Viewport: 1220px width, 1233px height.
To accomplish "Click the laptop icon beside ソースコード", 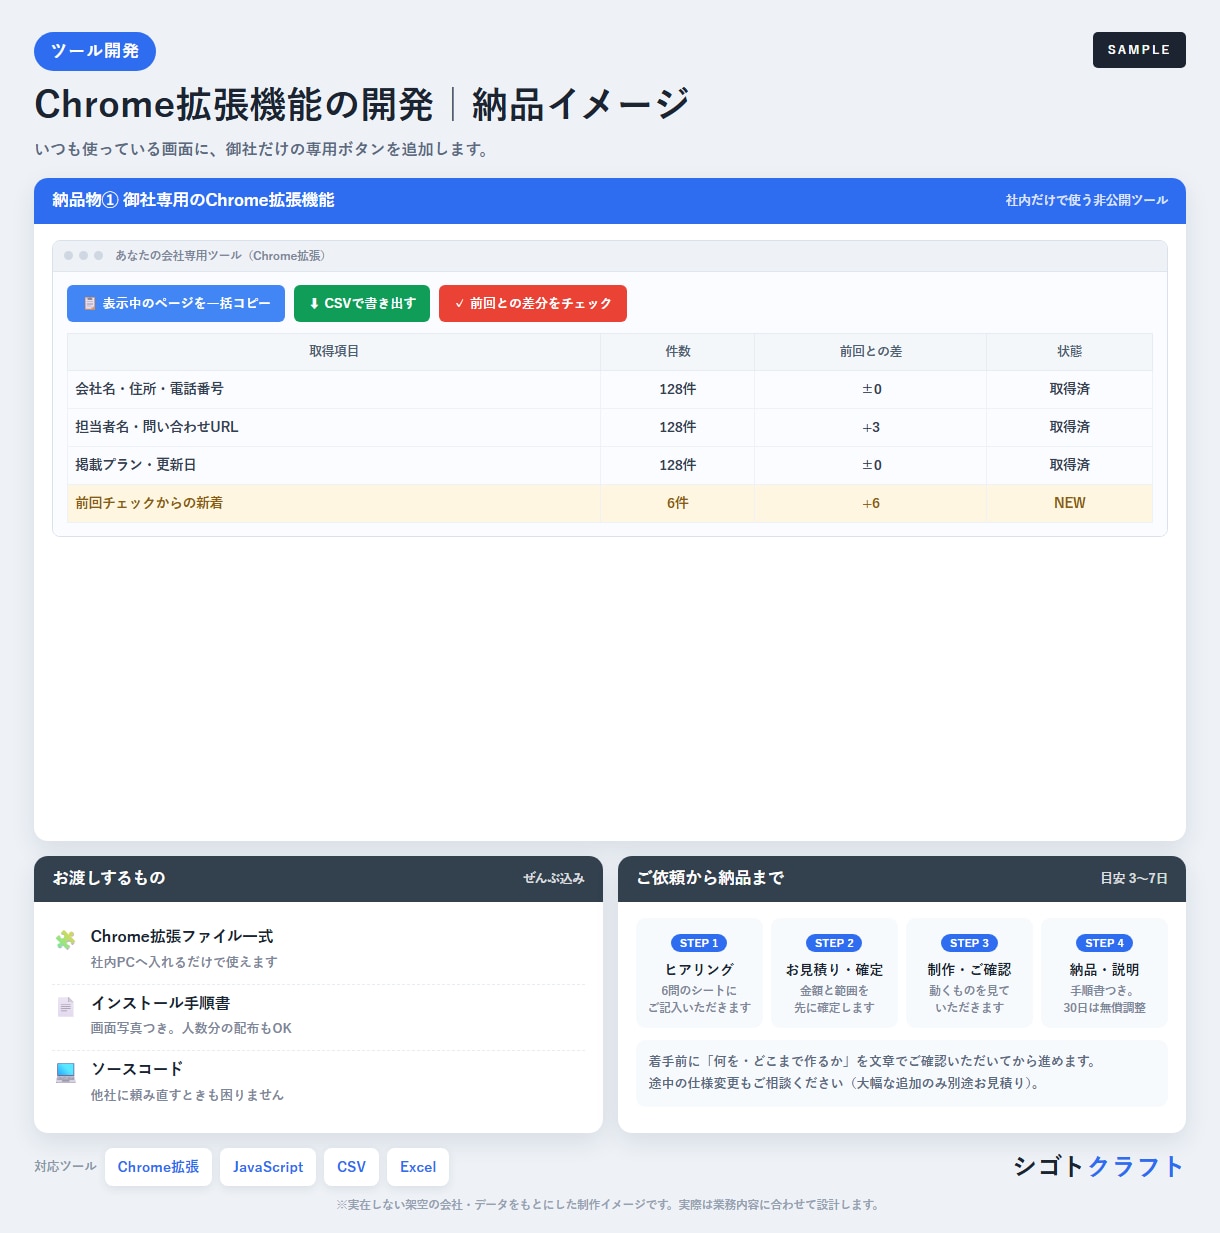I will coord(66,1073).
